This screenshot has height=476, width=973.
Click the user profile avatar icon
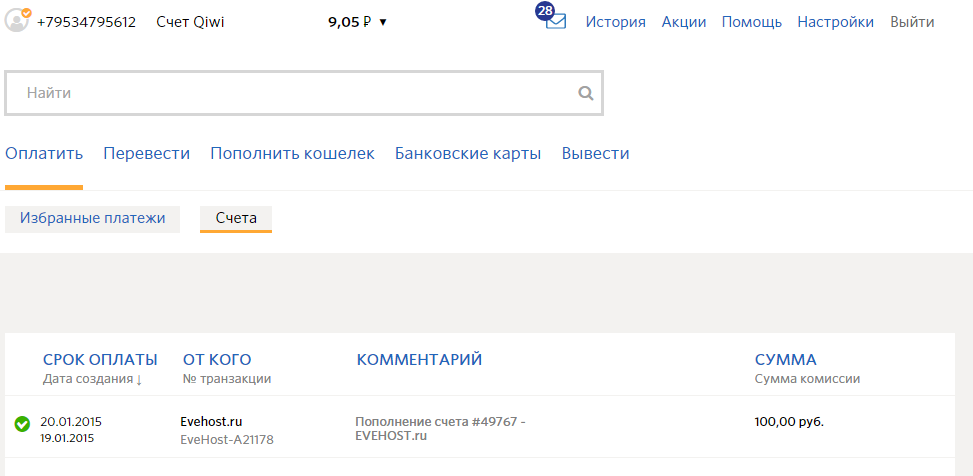click(18, 21)
